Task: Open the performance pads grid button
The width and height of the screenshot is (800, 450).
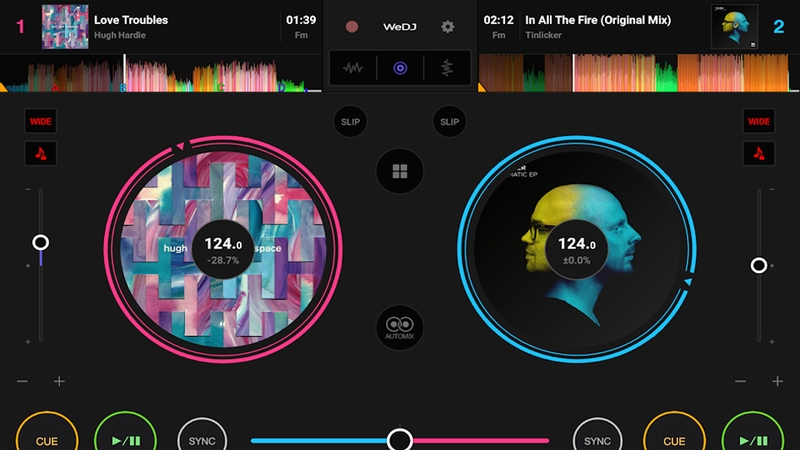Action: 399,171
